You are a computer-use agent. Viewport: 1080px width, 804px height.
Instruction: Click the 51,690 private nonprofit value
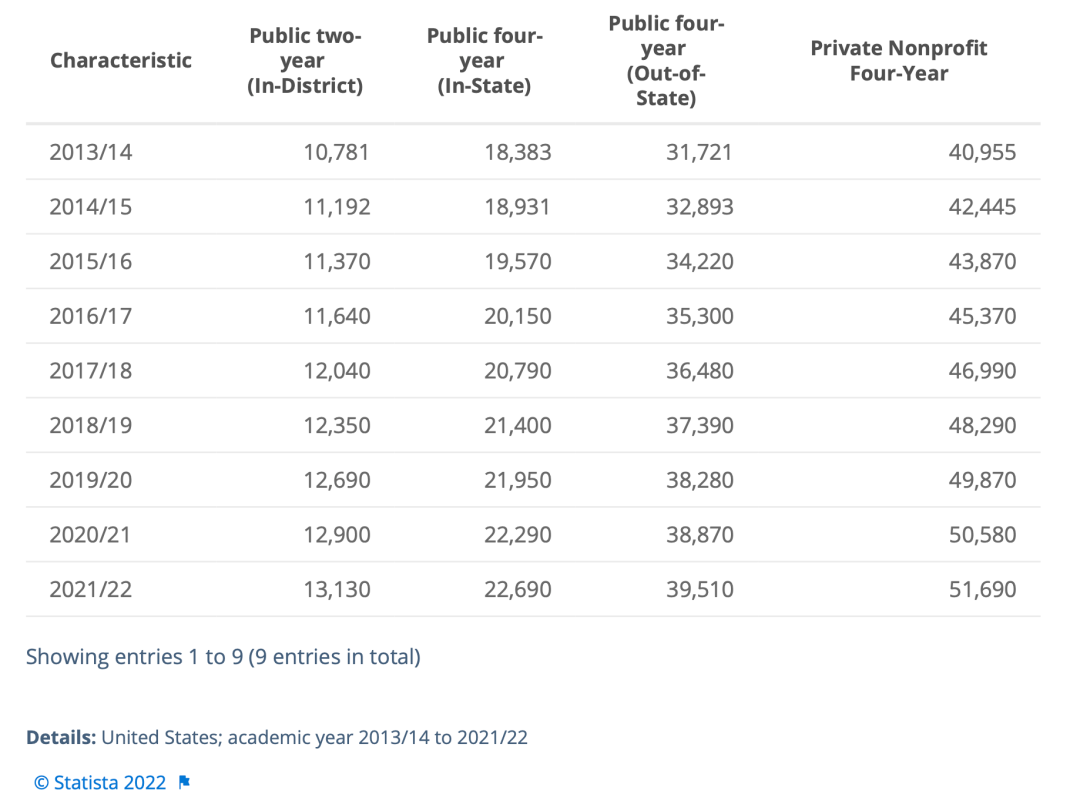tap(982, 589)
